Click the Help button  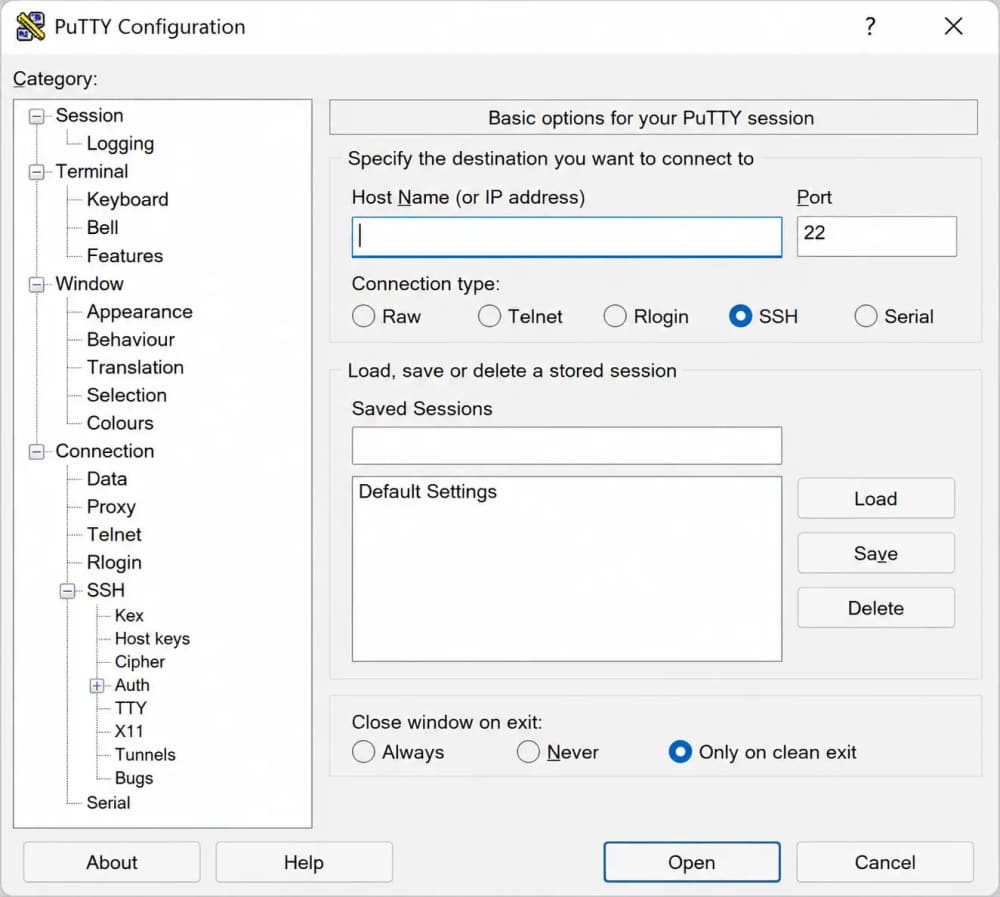click(304, 863)
